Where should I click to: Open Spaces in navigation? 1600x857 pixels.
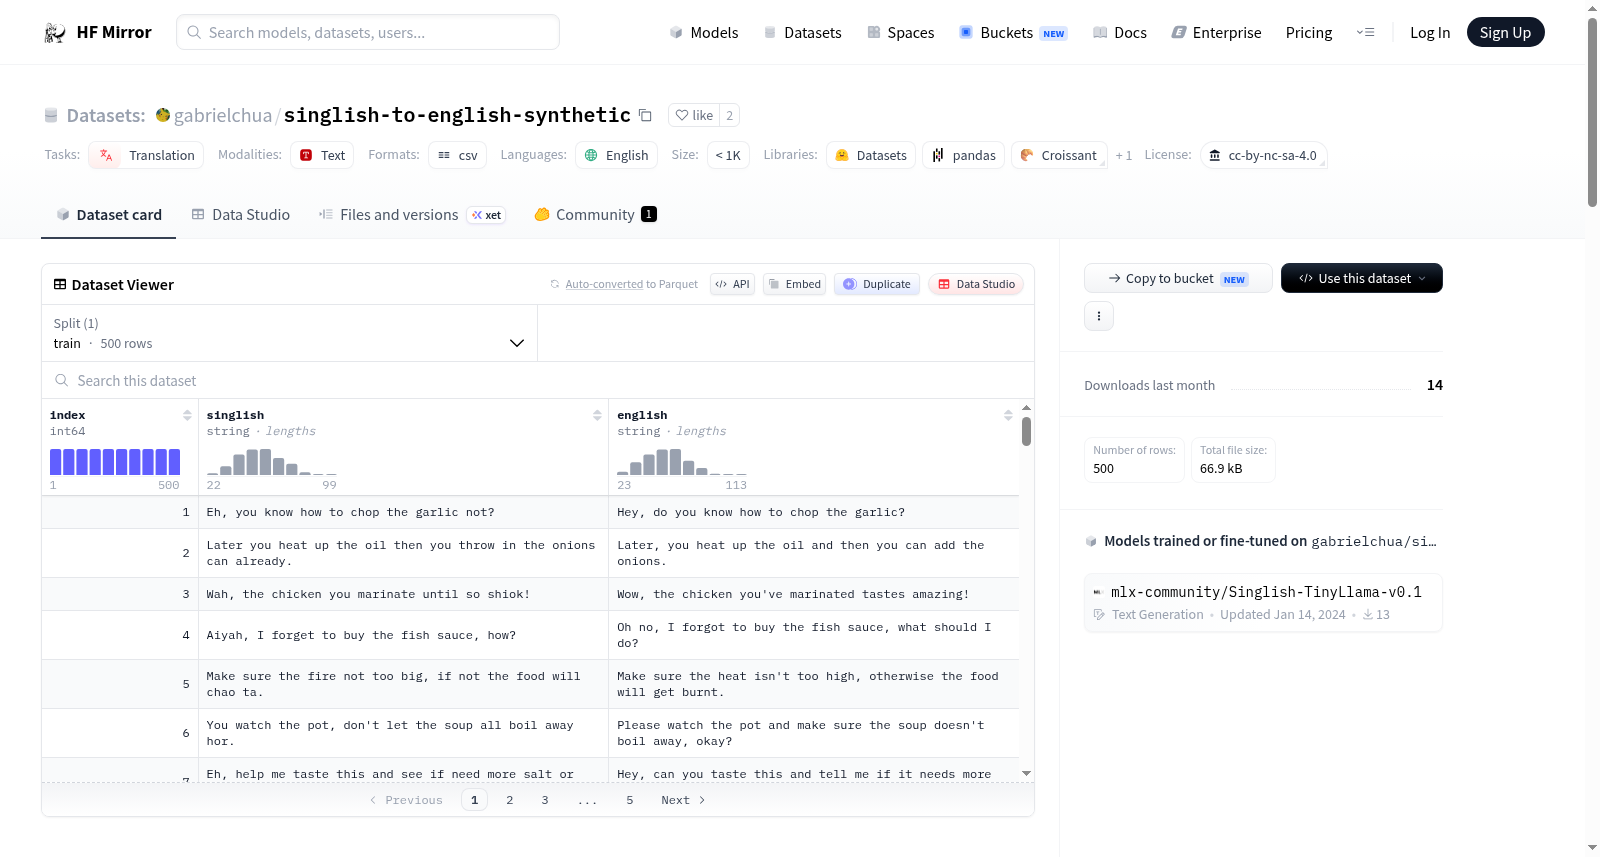tap(901, 33)
